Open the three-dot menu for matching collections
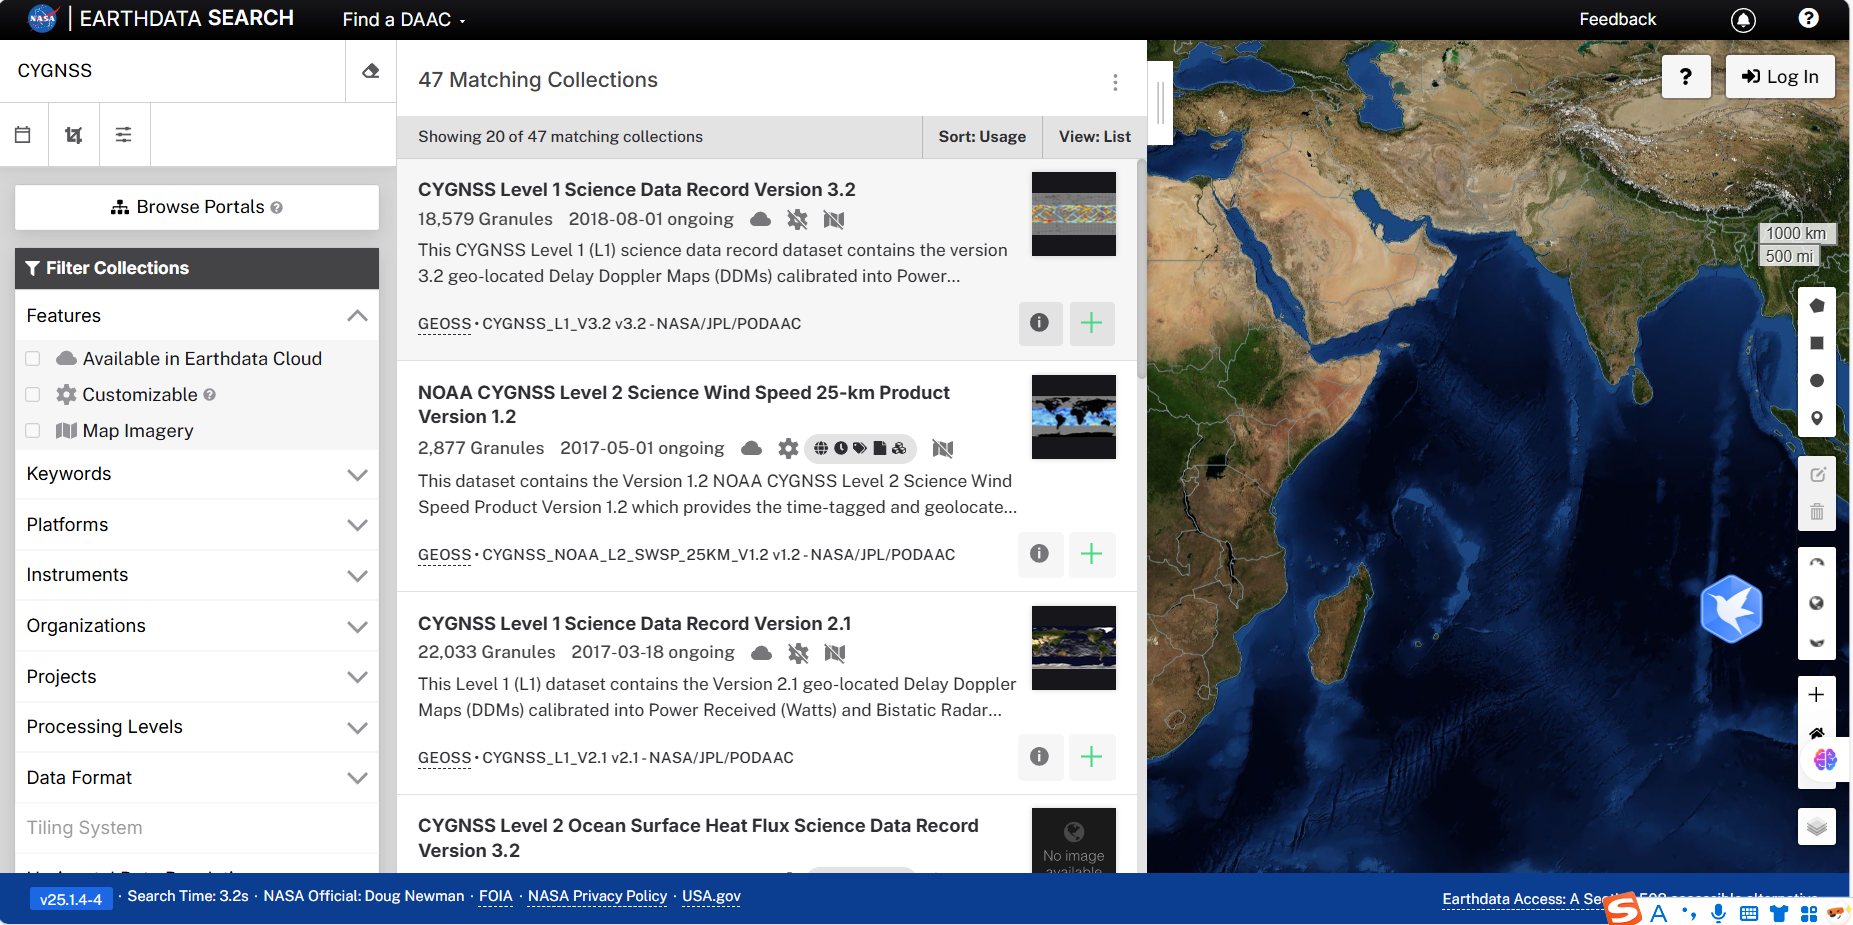Image resolution: width=1853 pixels, height=925 pixels. tap(1115, 82)
